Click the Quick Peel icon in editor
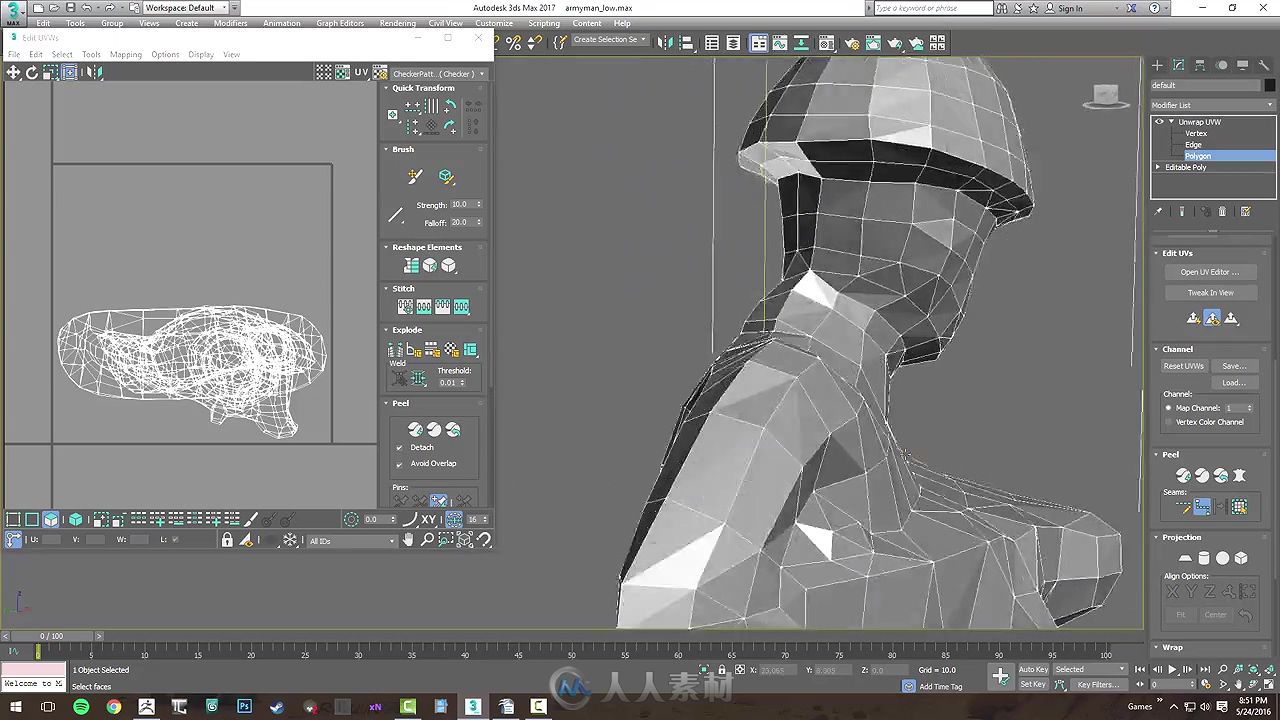Screen dimensions: 1280x720 point(415,429)
